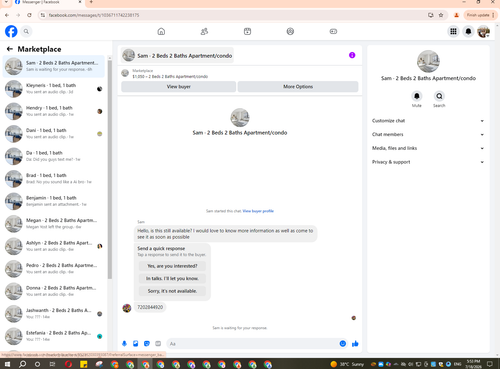Click the View buyer button
The height and width of the screenshot is (369, 500).
(x=179, y=87)
